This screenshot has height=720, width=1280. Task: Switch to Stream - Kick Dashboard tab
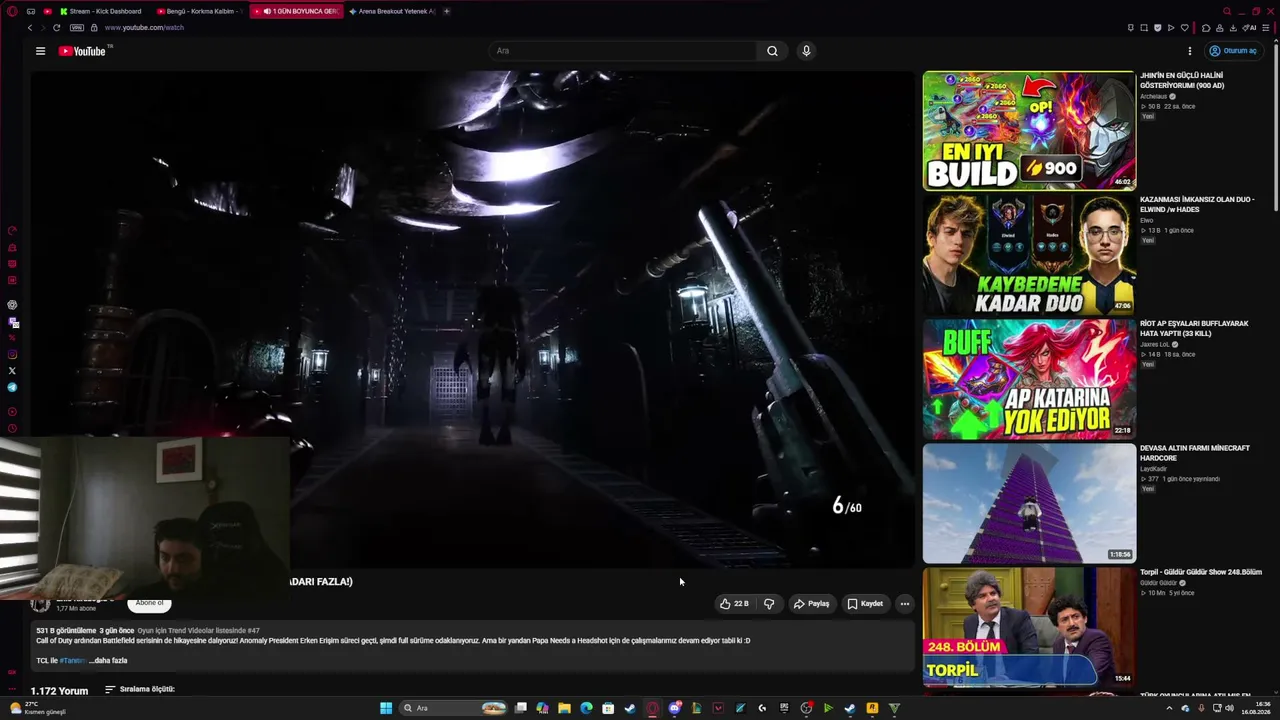[101, 11]
